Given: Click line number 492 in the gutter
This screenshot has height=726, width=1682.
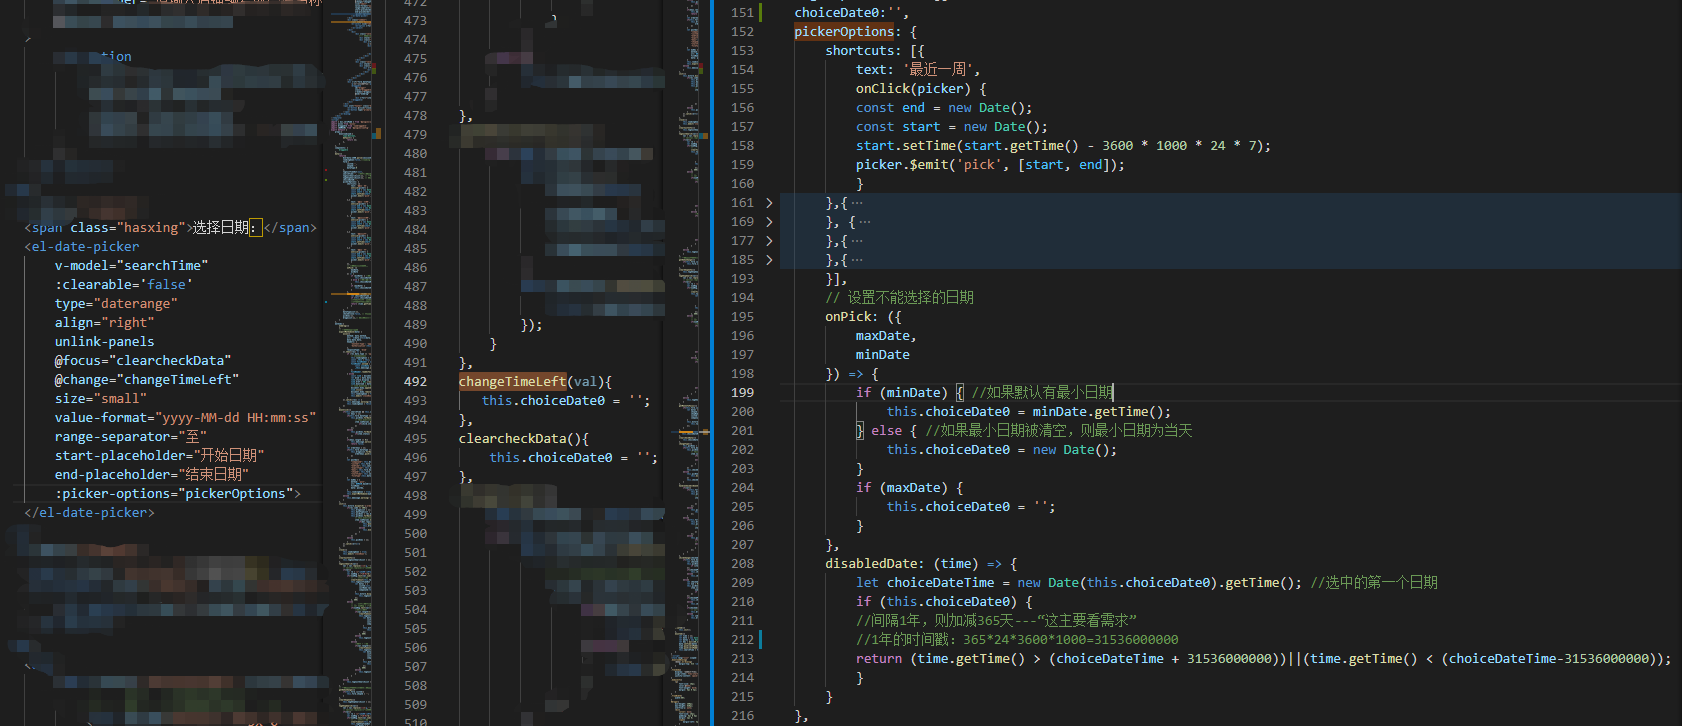Looking at the screenshot, I should pos(415,382).
